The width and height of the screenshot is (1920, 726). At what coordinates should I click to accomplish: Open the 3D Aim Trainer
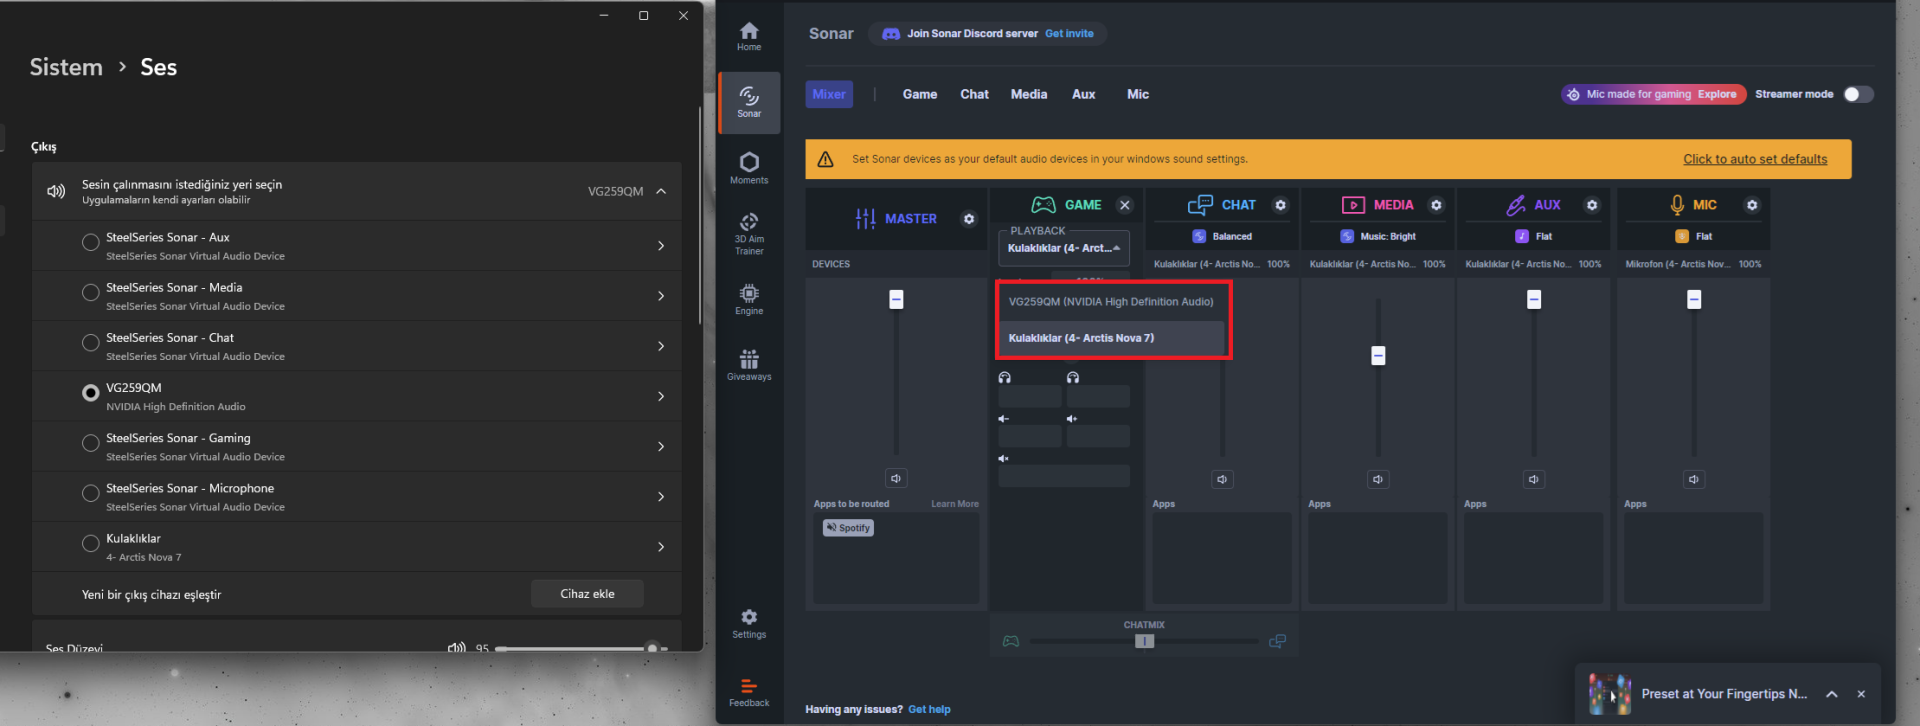[749, 234]
